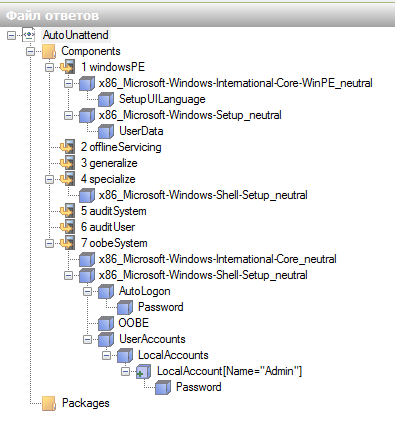This screenshot has width=395, height=423.
Task: Click the UserAccounts cube icon
Action: click(106, 339)
